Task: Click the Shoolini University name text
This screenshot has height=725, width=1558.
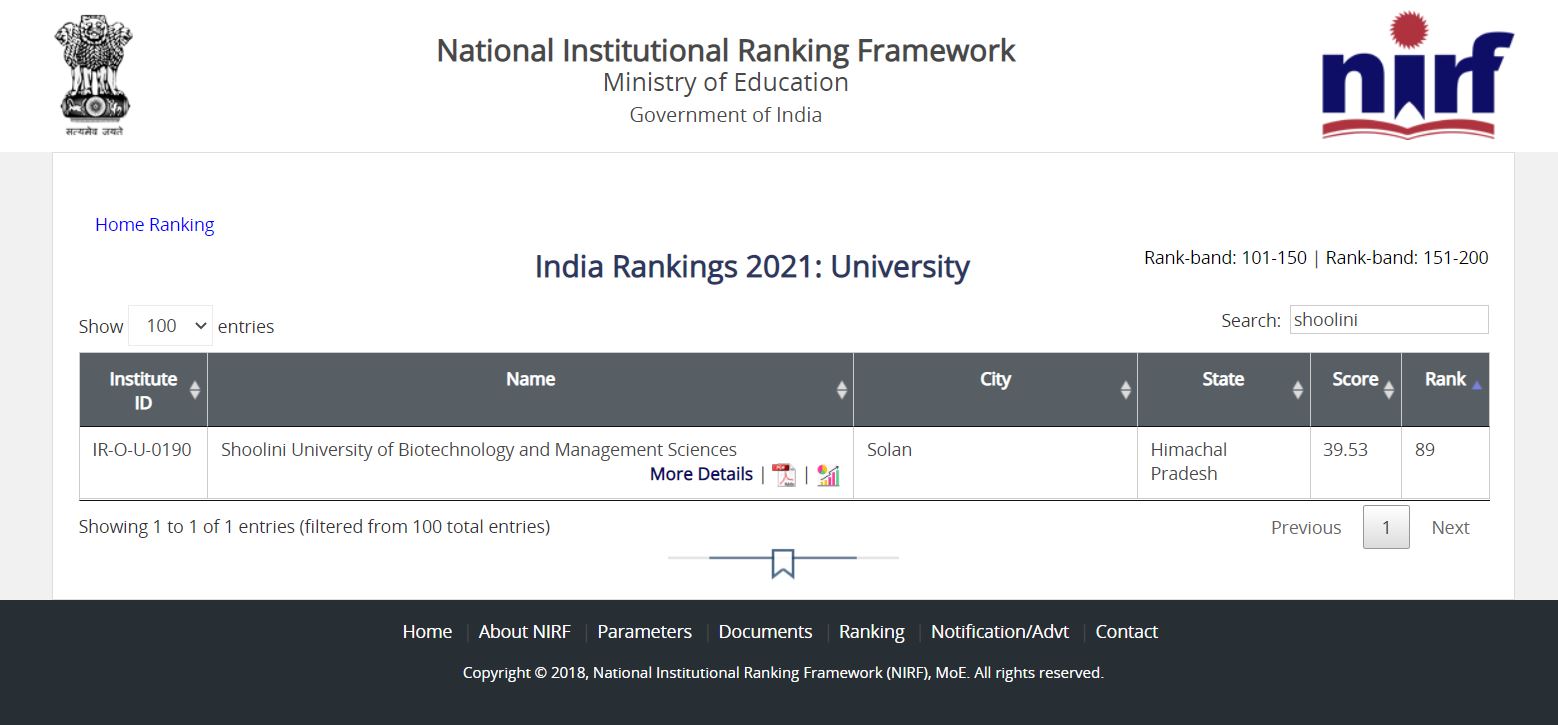Action: click(x=479, y=450)
